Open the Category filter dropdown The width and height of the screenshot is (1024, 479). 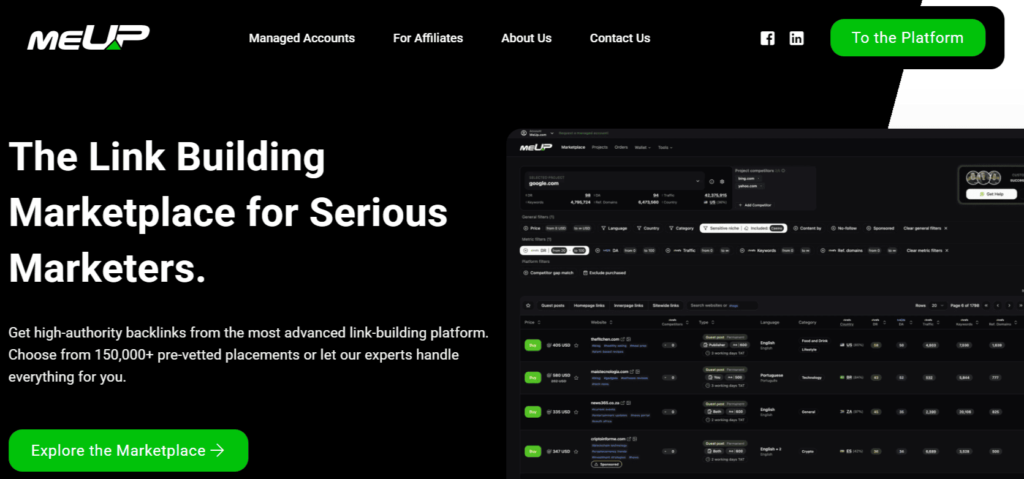[x=682, y=228]
